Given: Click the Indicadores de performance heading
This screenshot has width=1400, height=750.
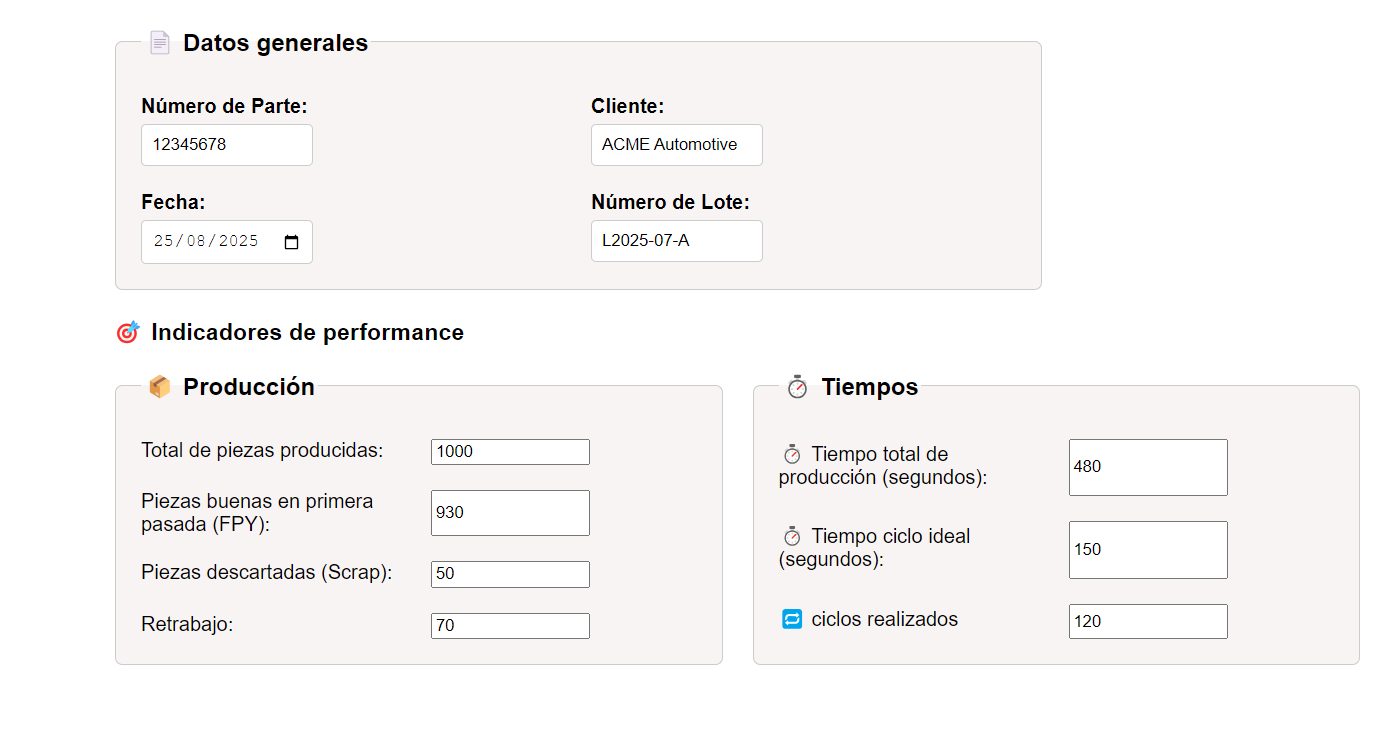Looking at the screenshot, I should 307,333.
